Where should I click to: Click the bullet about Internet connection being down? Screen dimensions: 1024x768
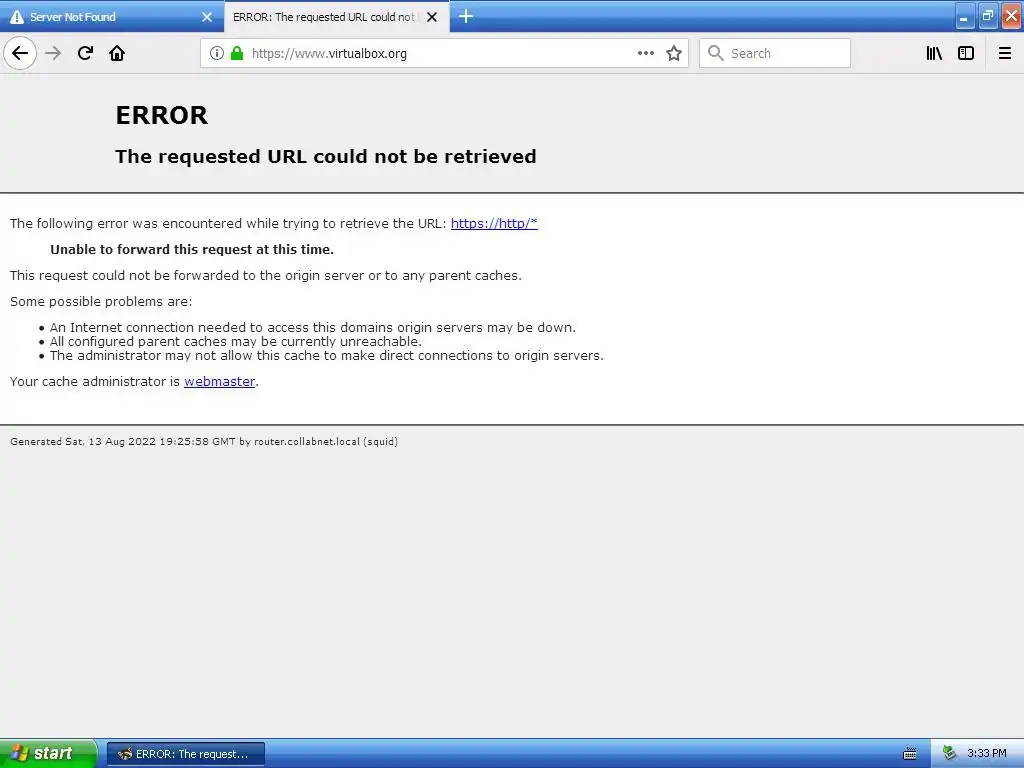click(x=313, y=327)
